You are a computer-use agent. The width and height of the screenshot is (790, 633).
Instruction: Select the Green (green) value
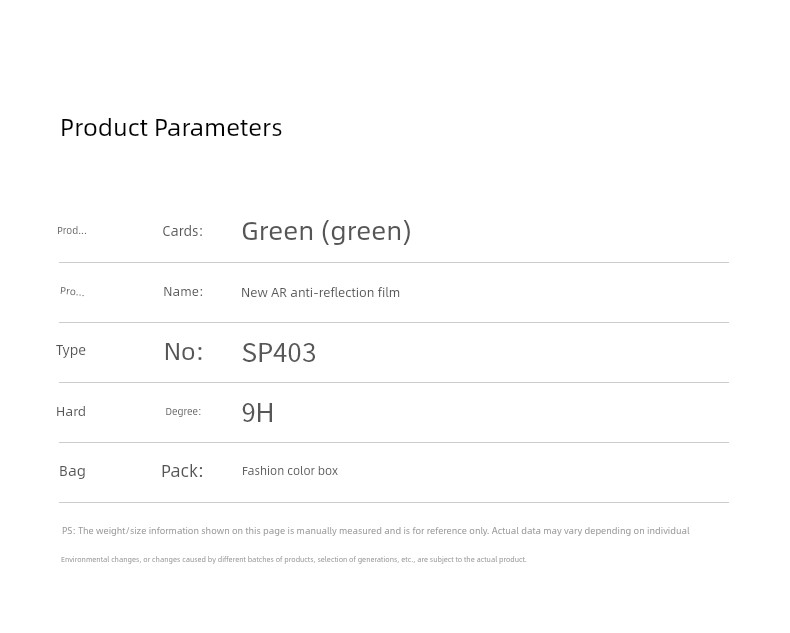(326, 231)
